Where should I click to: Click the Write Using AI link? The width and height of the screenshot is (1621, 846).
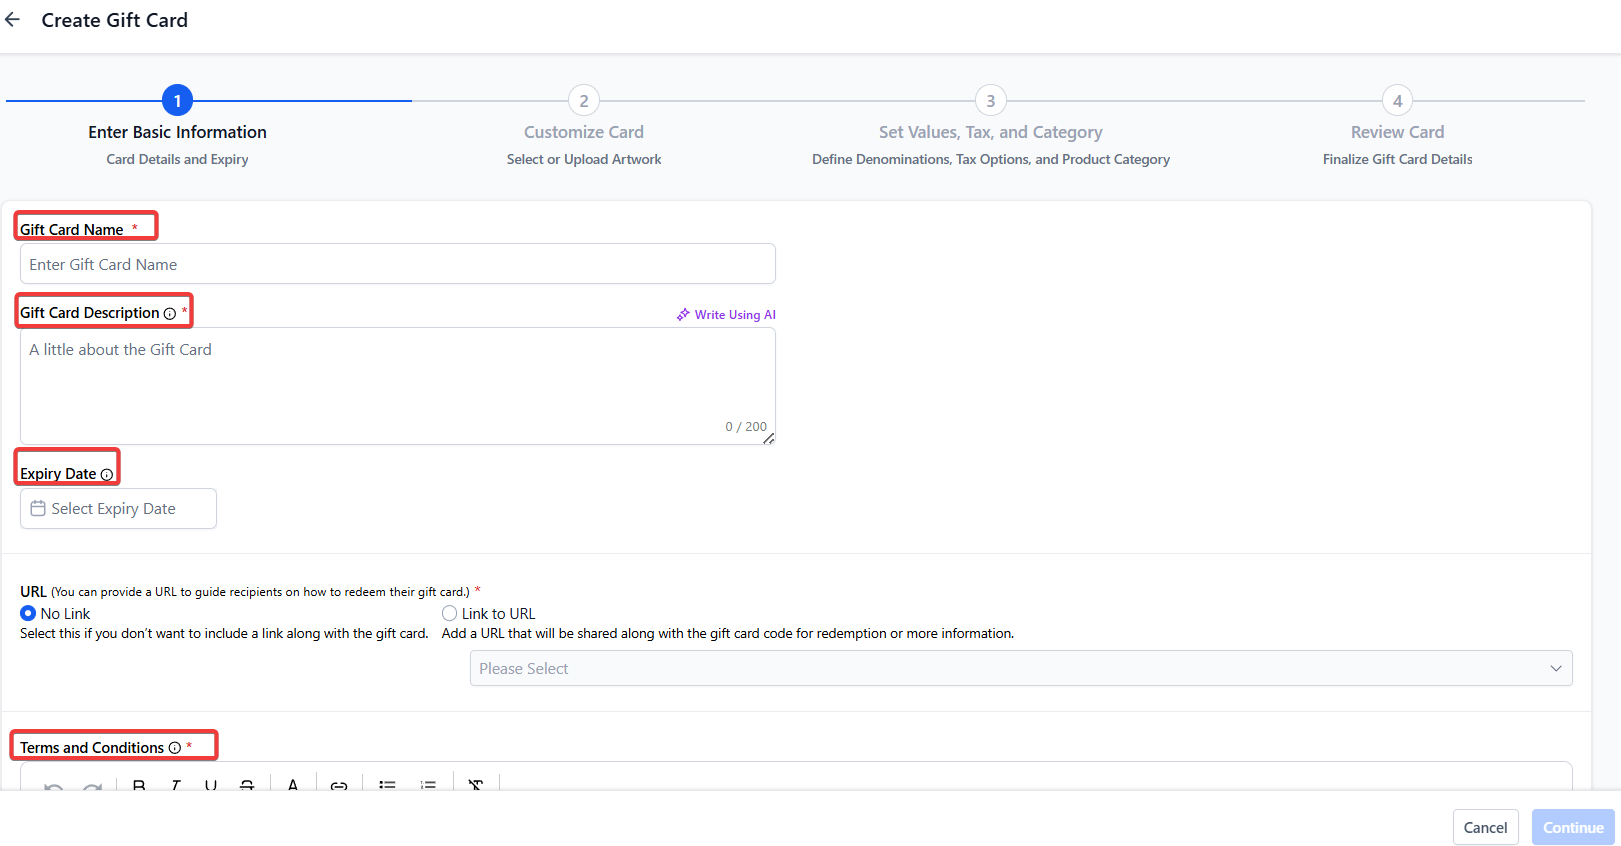(x=727, y=315)
